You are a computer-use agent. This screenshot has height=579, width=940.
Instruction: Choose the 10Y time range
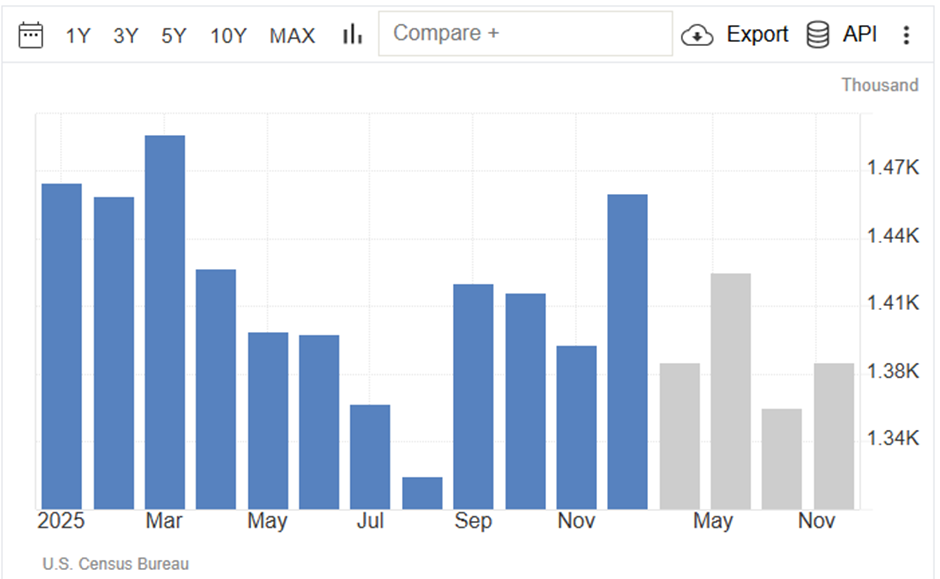228,36
